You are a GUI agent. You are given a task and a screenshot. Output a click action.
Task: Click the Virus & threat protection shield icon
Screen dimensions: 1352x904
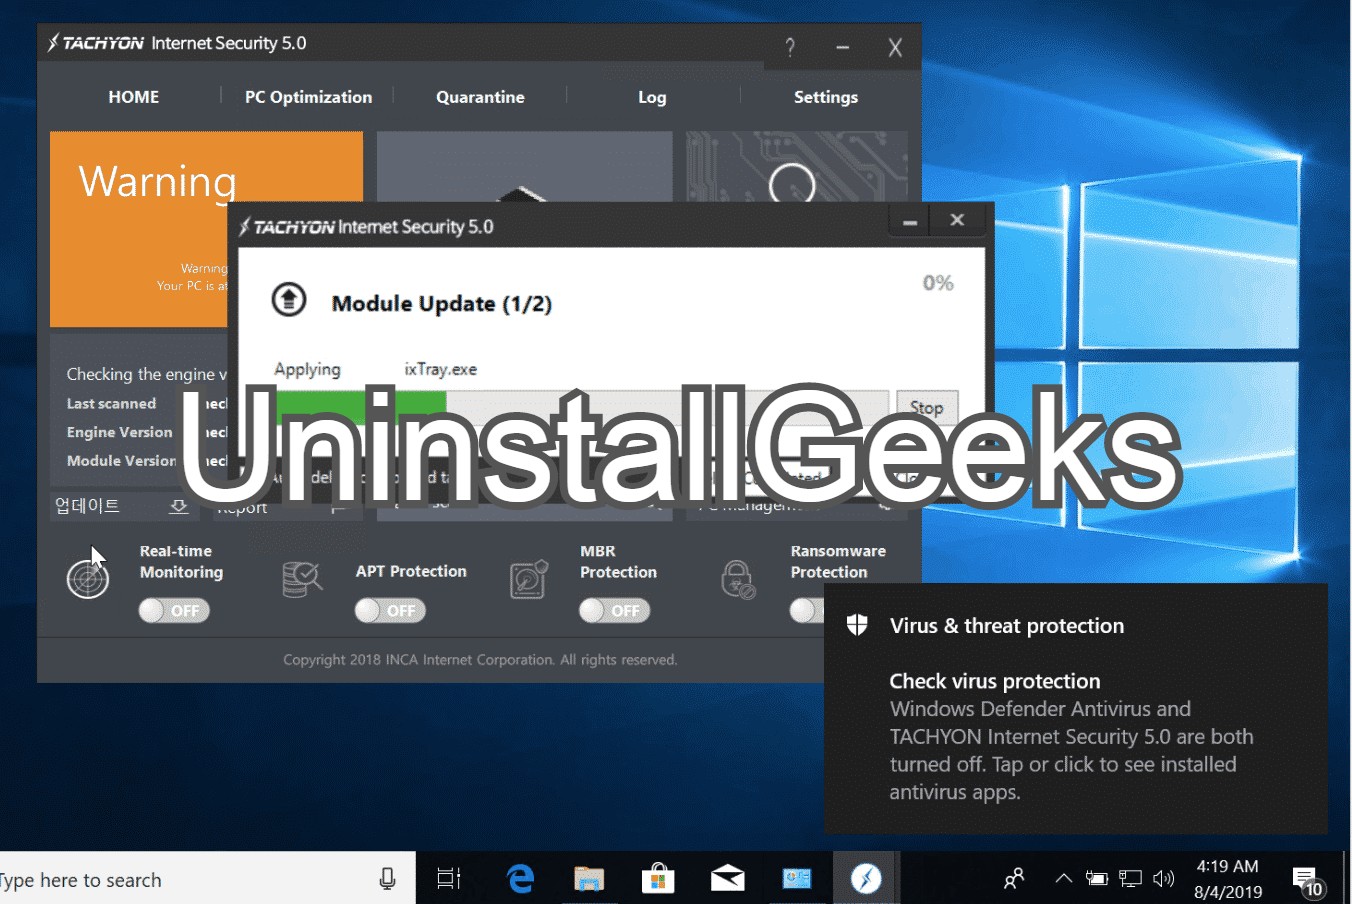857,625
